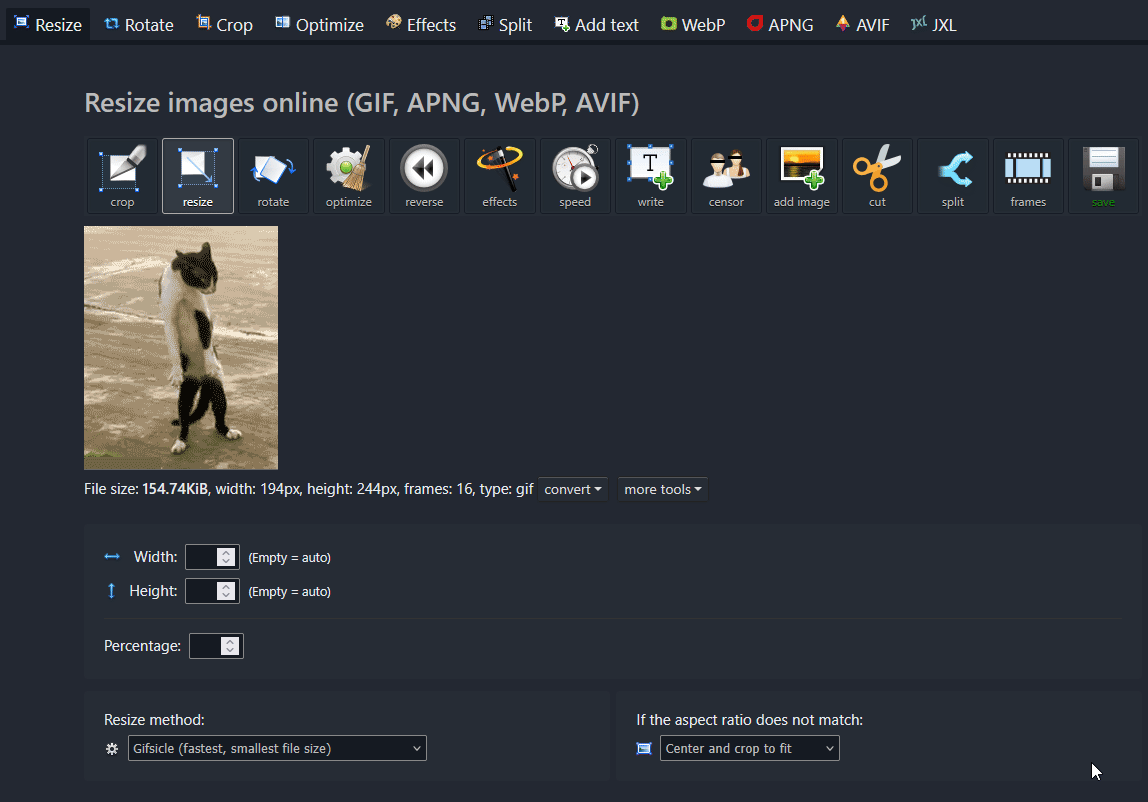Switch to the WebP tab
Screen dimensions: 1148x802
tap(693, 24)
